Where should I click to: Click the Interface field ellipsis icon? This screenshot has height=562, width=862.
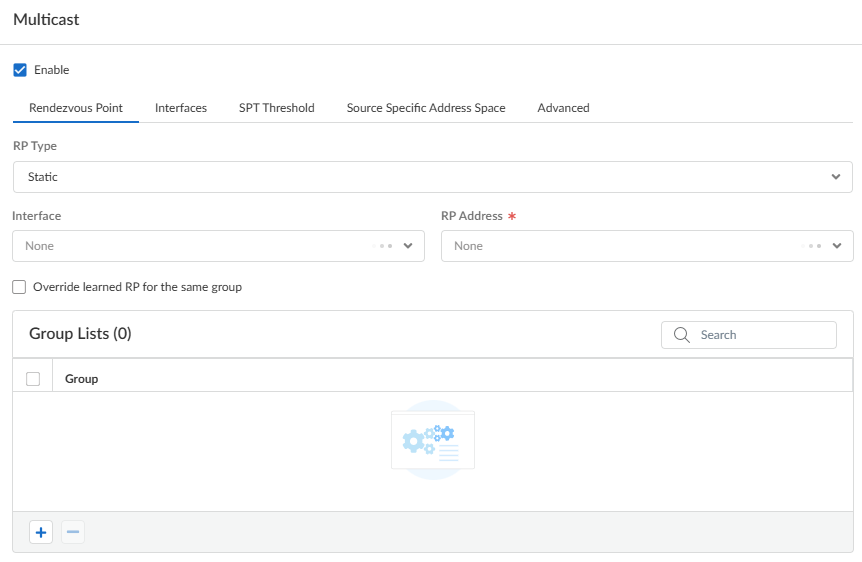click(382, 246)
